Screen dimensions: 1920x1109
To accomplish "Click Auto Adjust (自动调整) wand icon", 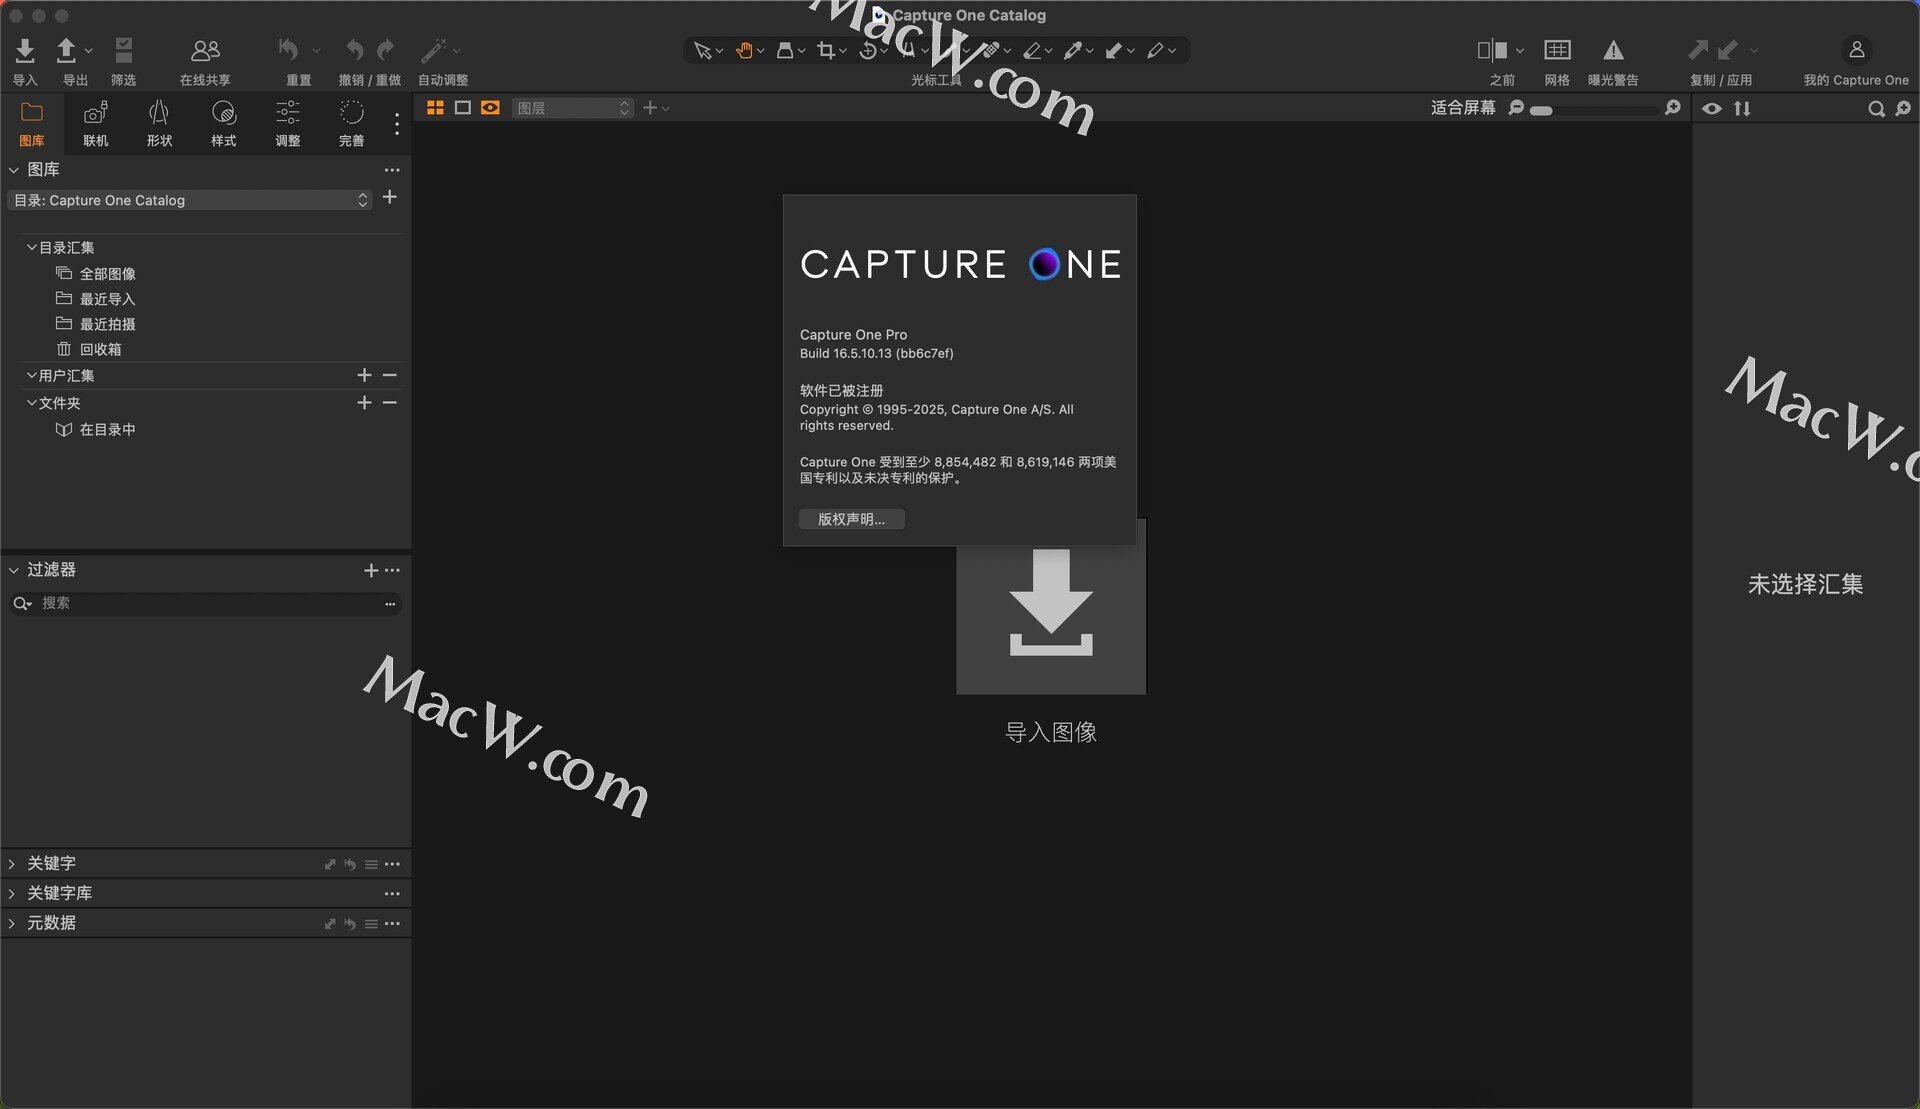I will (433, 50).
